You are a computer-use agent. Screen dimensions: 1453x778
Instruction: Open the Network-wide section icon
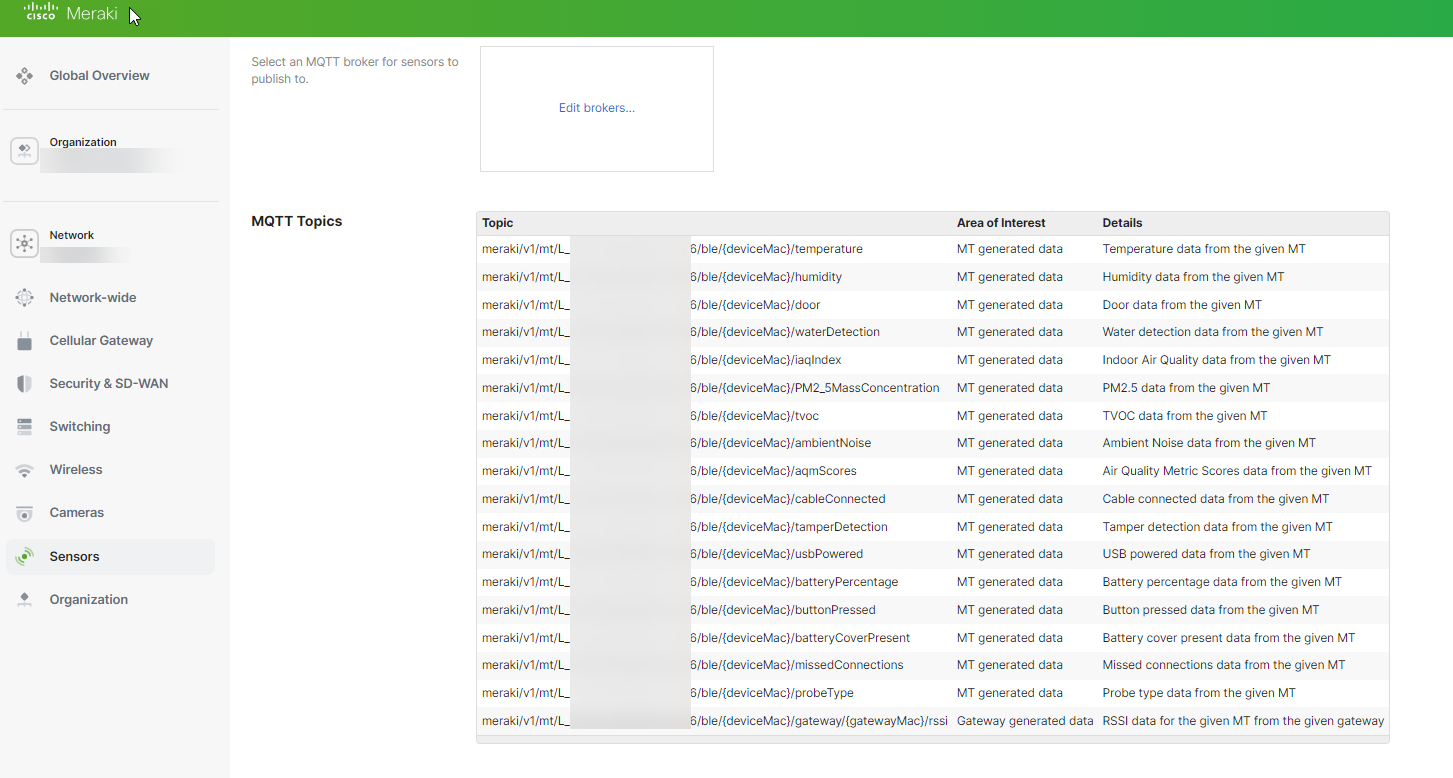(24, 297)
